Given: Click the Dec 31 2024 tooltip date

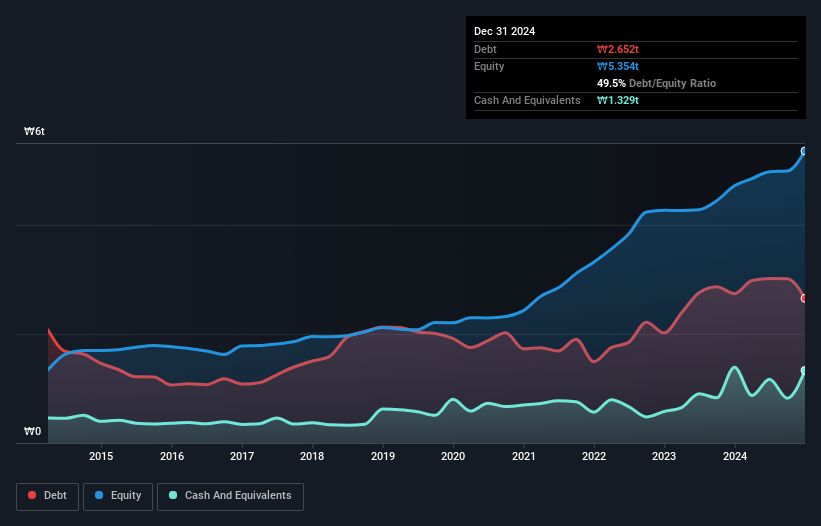Looking at the screenshot, I should (504, 31).
